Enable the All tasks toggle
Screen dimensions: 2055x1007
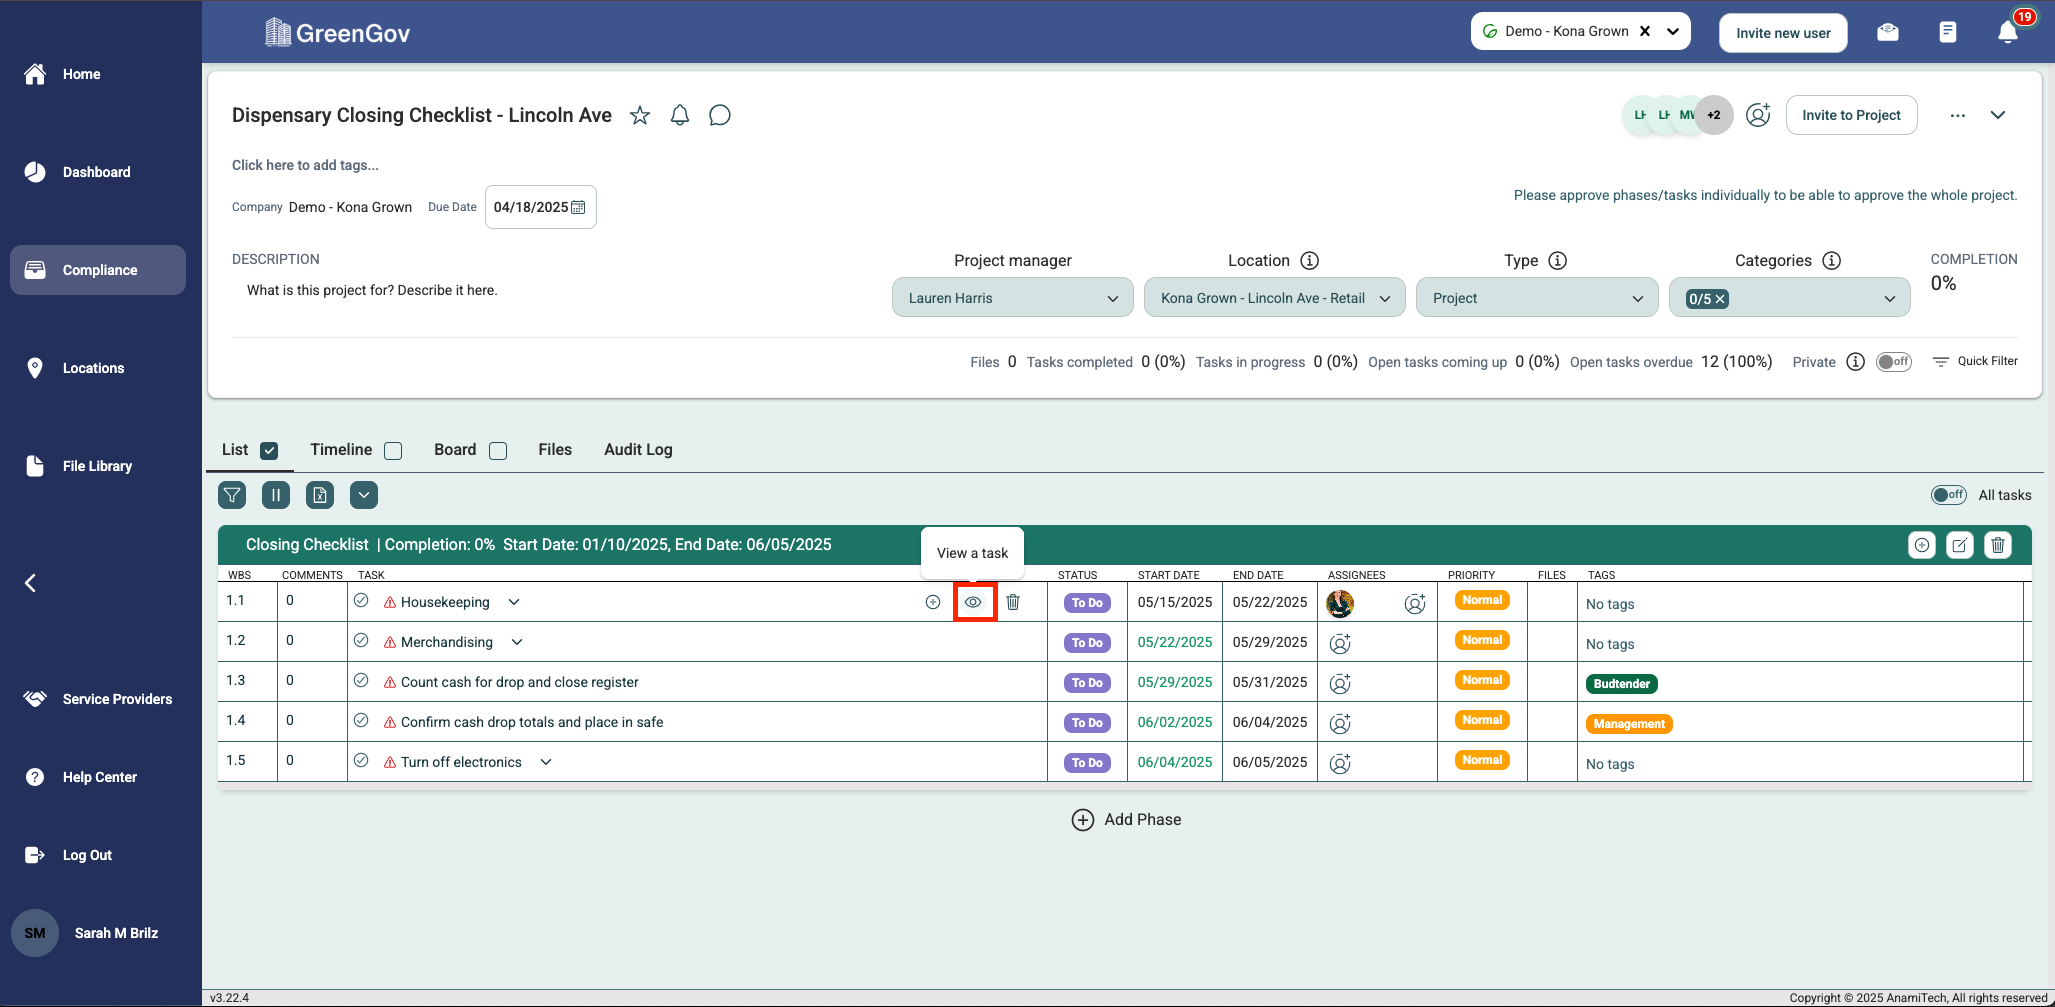pyautogui.click(x=1948, y=495)
